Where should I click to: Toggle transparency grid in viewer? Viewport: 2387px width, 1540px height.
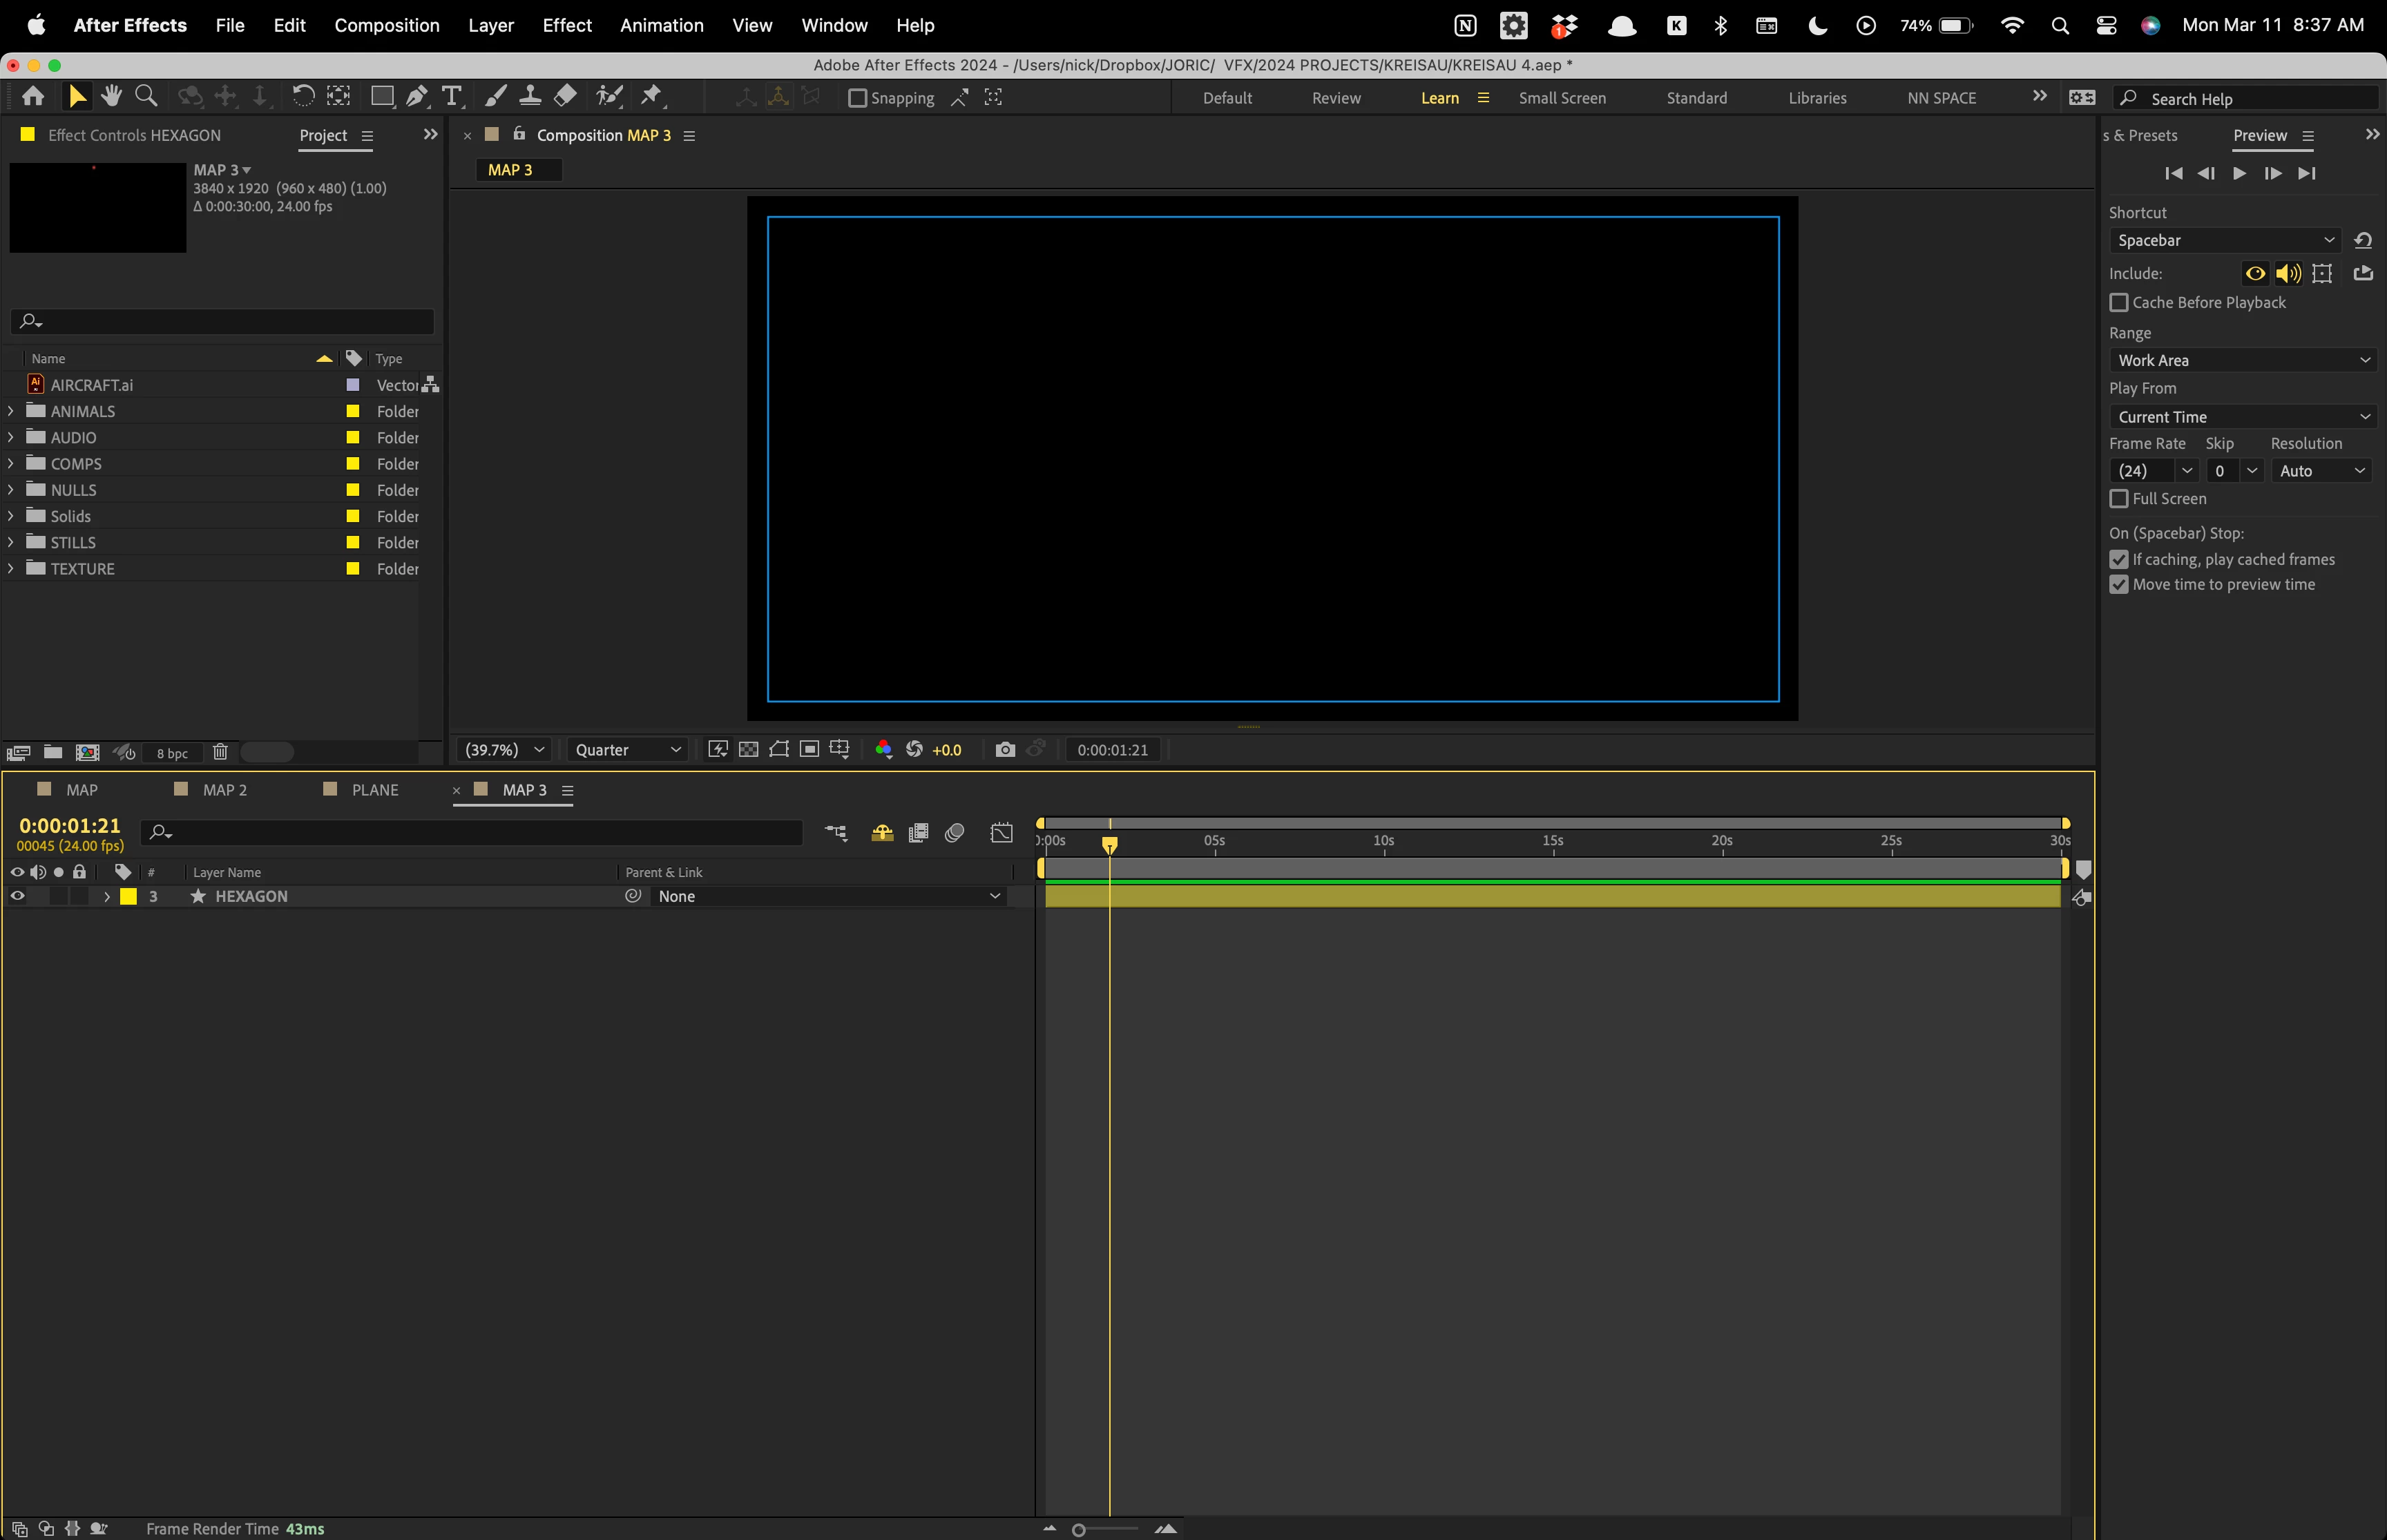pyautogui.click(x=748, y=750)
